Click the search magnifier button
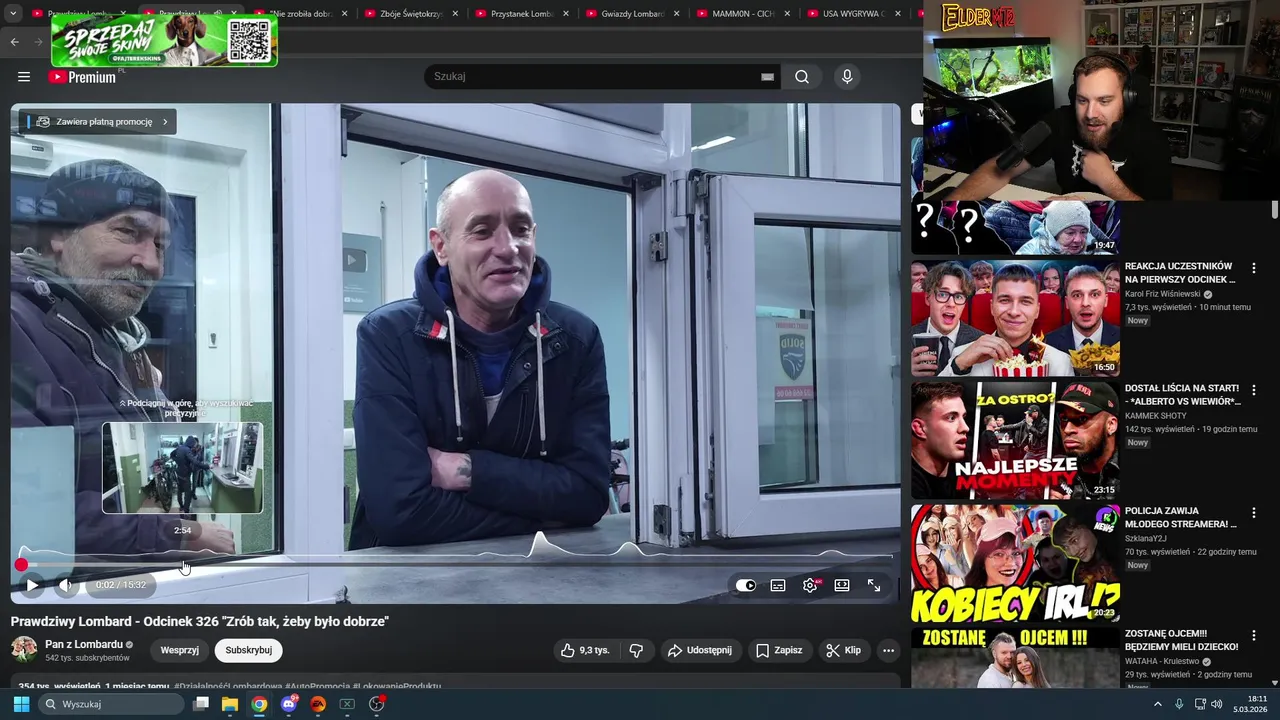Viewport: 1280px width, 720px height. (802, 77)
